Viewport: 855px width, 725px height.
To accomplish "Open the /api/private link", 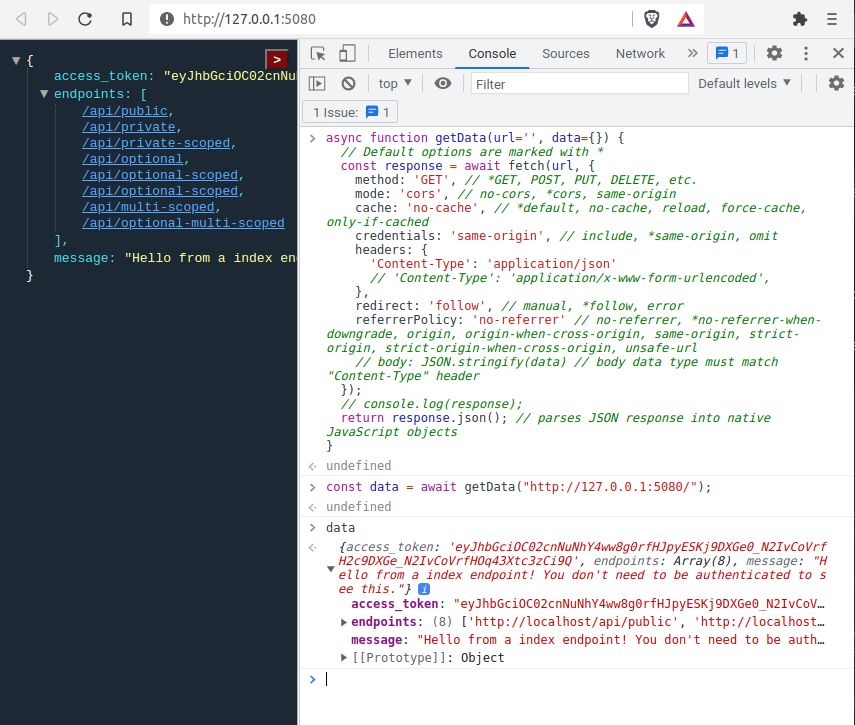I will pos(129,127).
